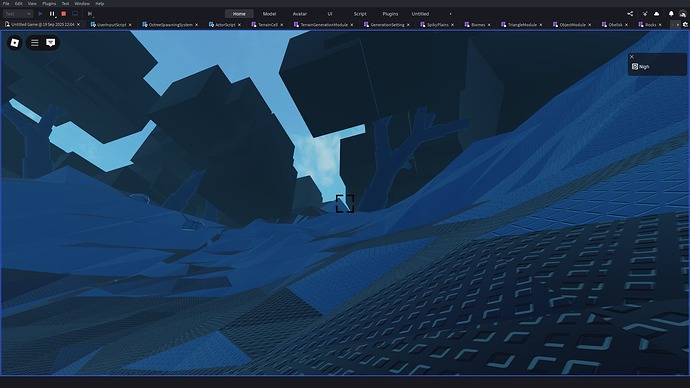The width and height of the screenshot is (690, 388).
Task: Click the cloud publish icon
Action: tap(657, 14)
